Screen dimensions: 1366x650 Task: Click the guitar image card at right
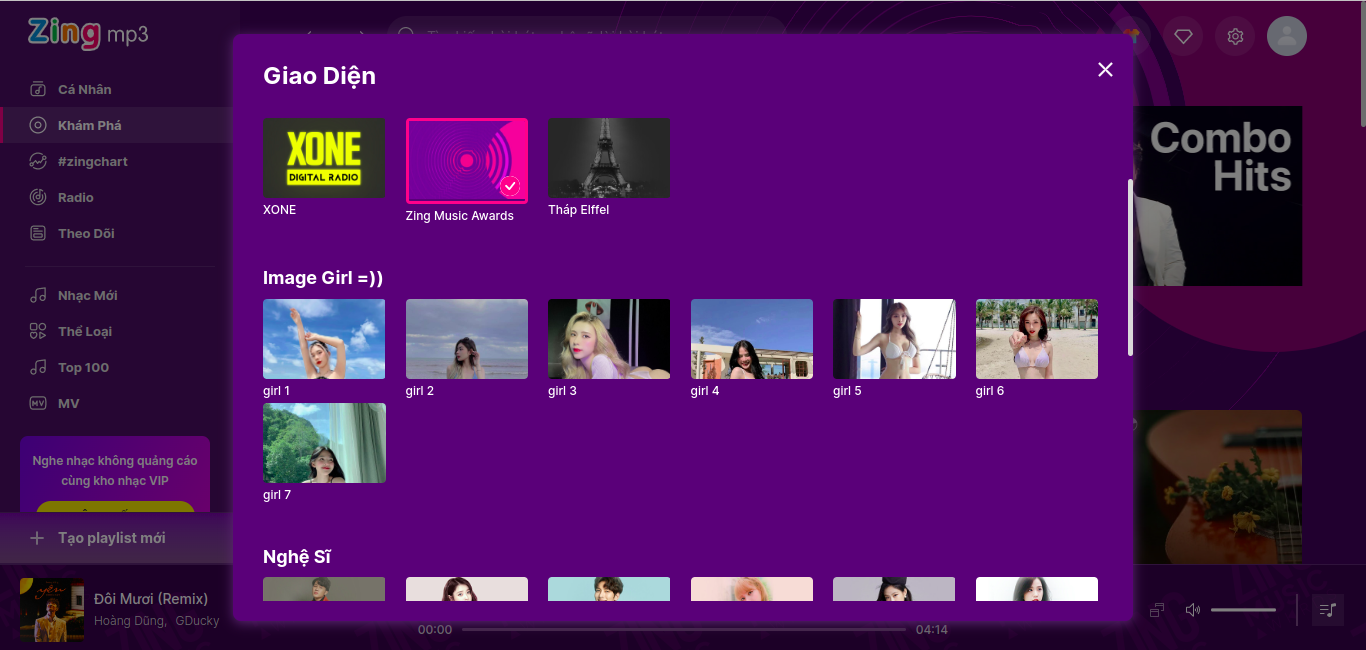[x=1218, y=486]
